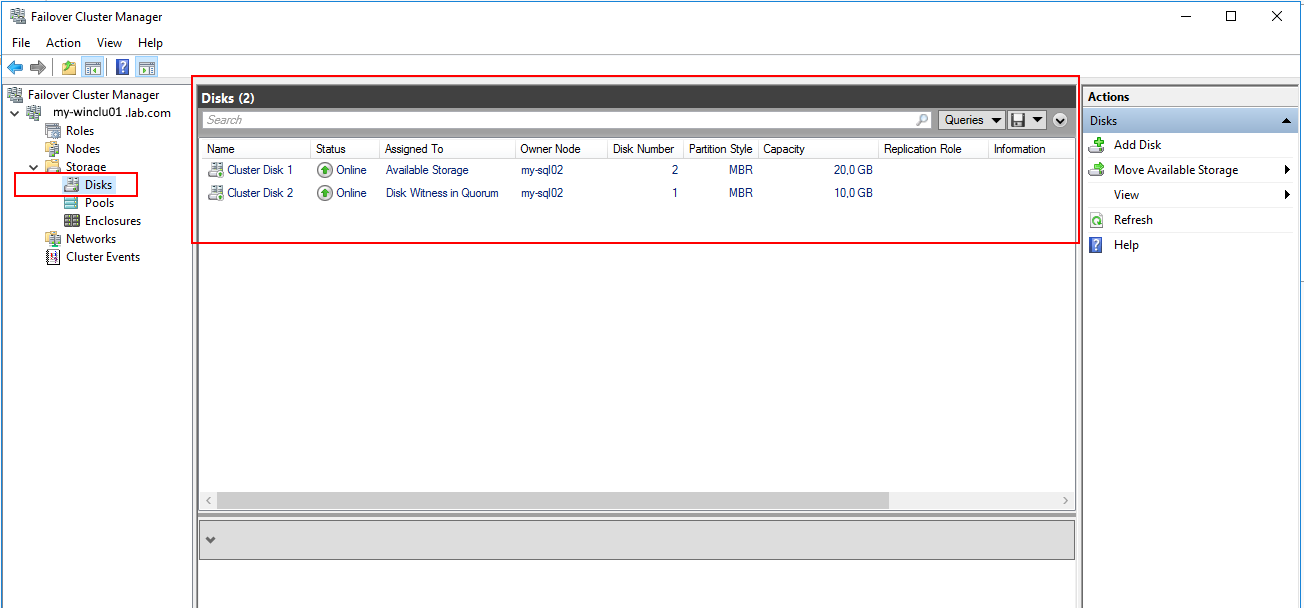
Task: Click the save query floppy icon
Action: (x=1018, y=120)
